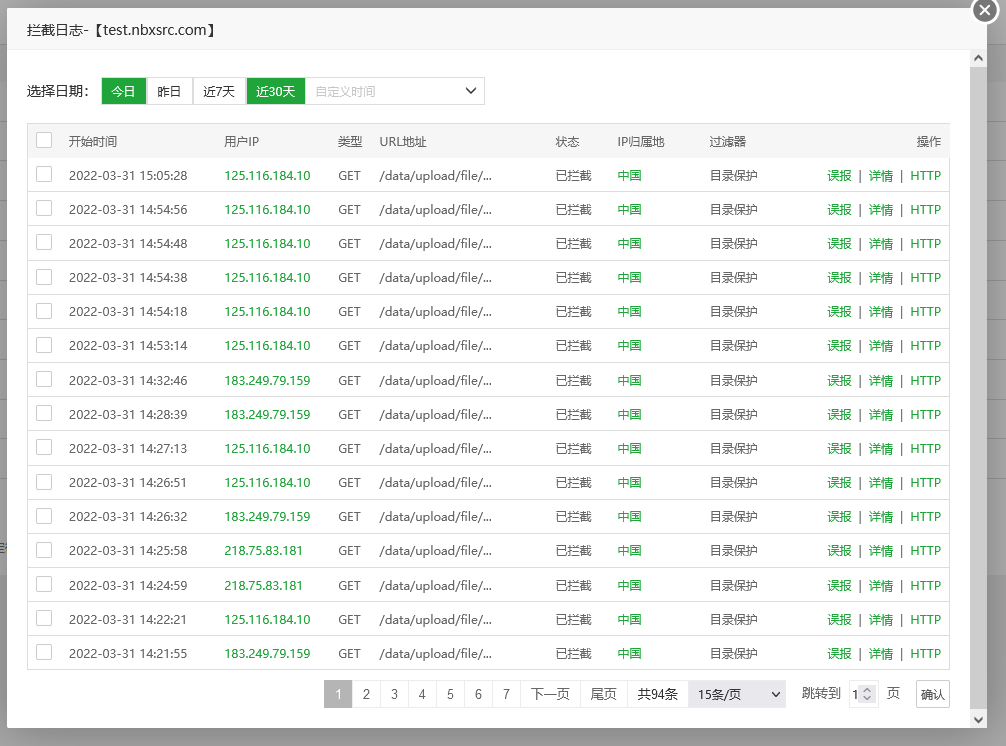
Task: Click the URL /data/upload/file/... in 14:54:18 row
Action: click(x=436, y=312)
